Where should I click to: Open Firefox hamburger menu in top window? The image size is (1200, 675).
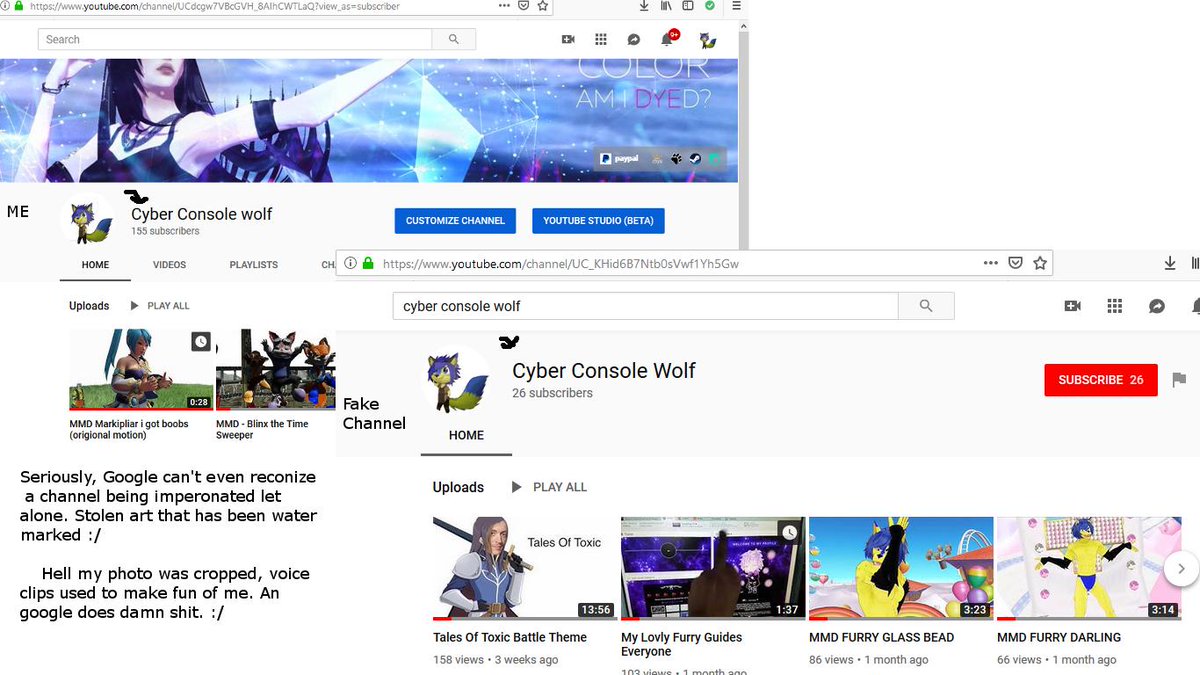(737, 5)
